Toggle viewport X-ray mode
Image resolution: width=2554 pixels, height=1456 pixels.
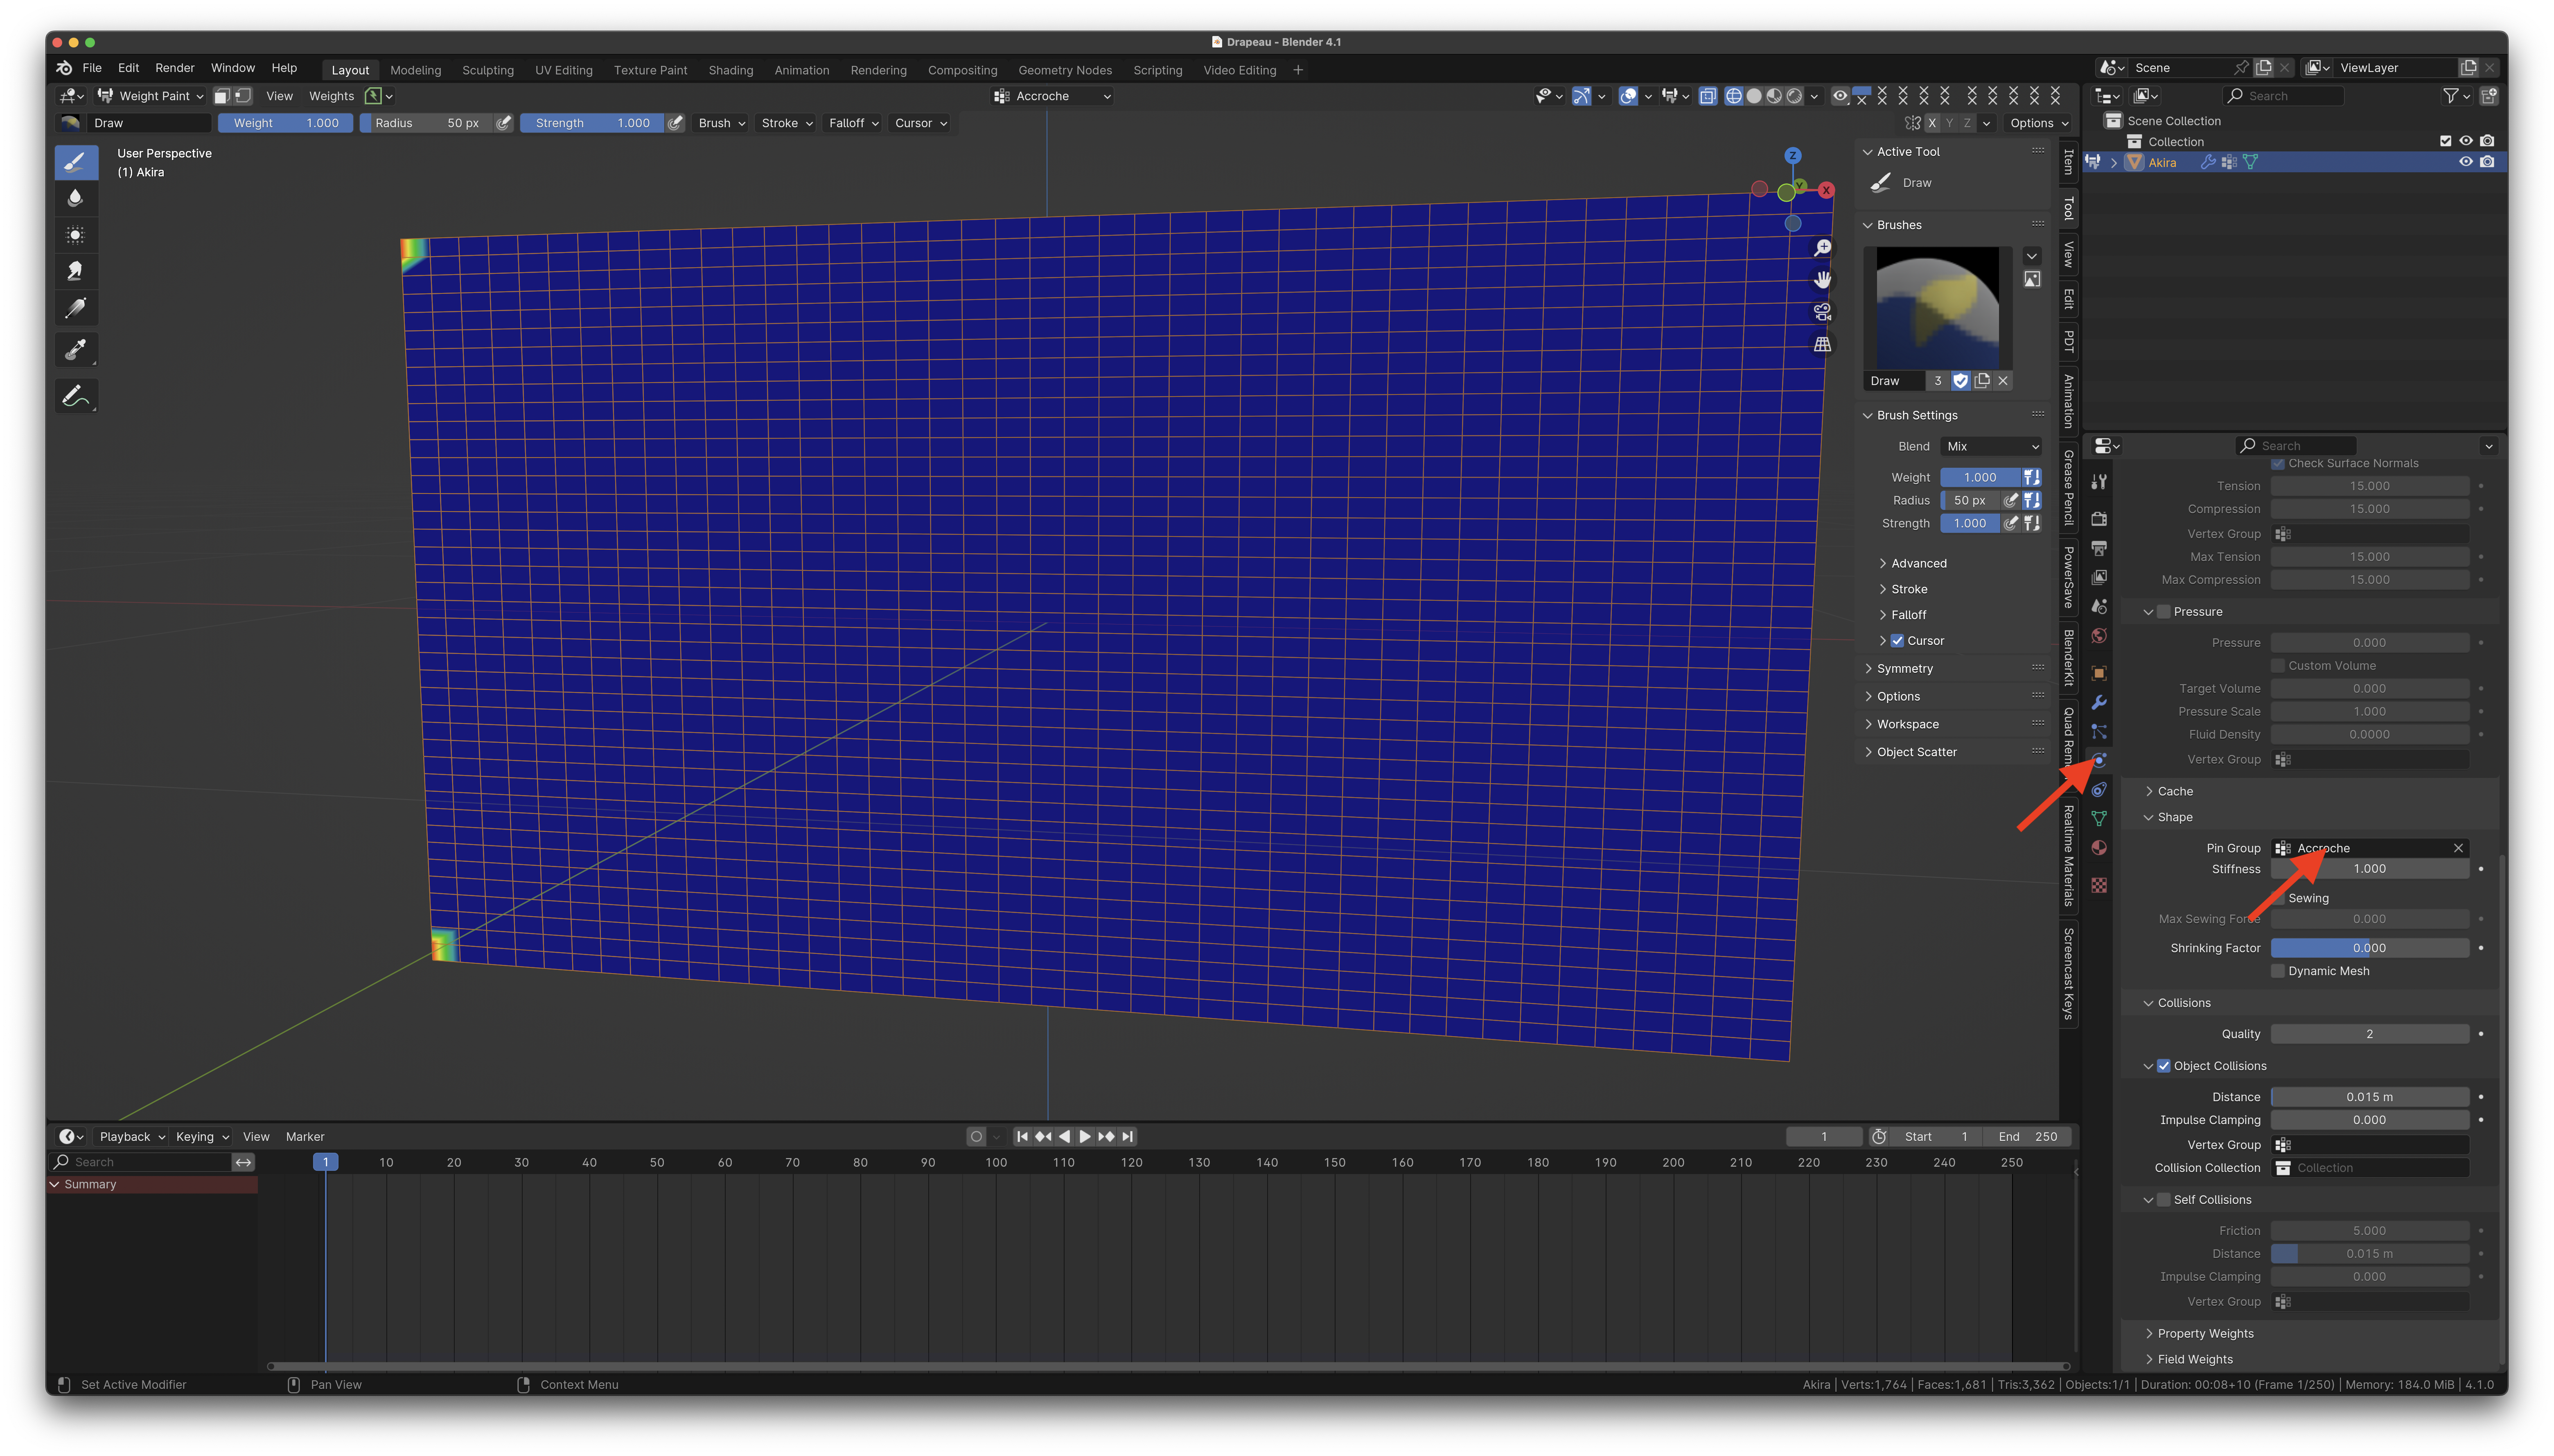pos(1708,96)
